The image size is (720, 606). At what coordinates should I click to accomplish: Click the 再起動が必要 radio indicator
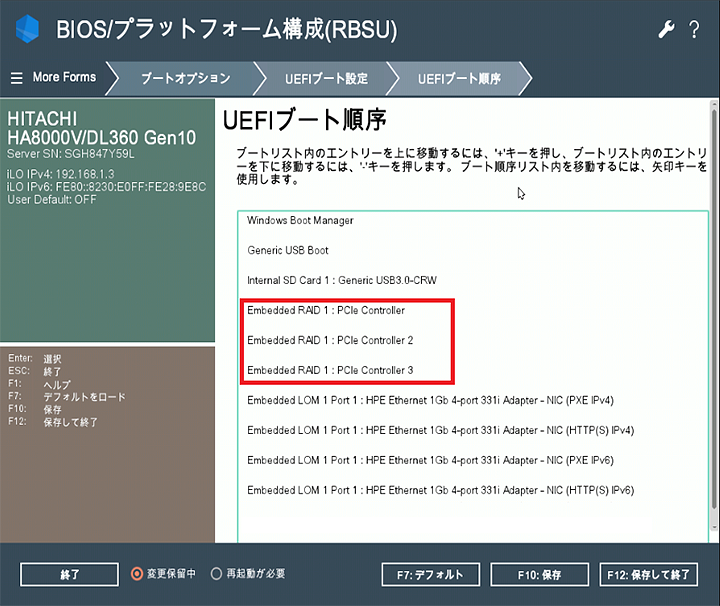pyautogui.click(x=216, y=574)
